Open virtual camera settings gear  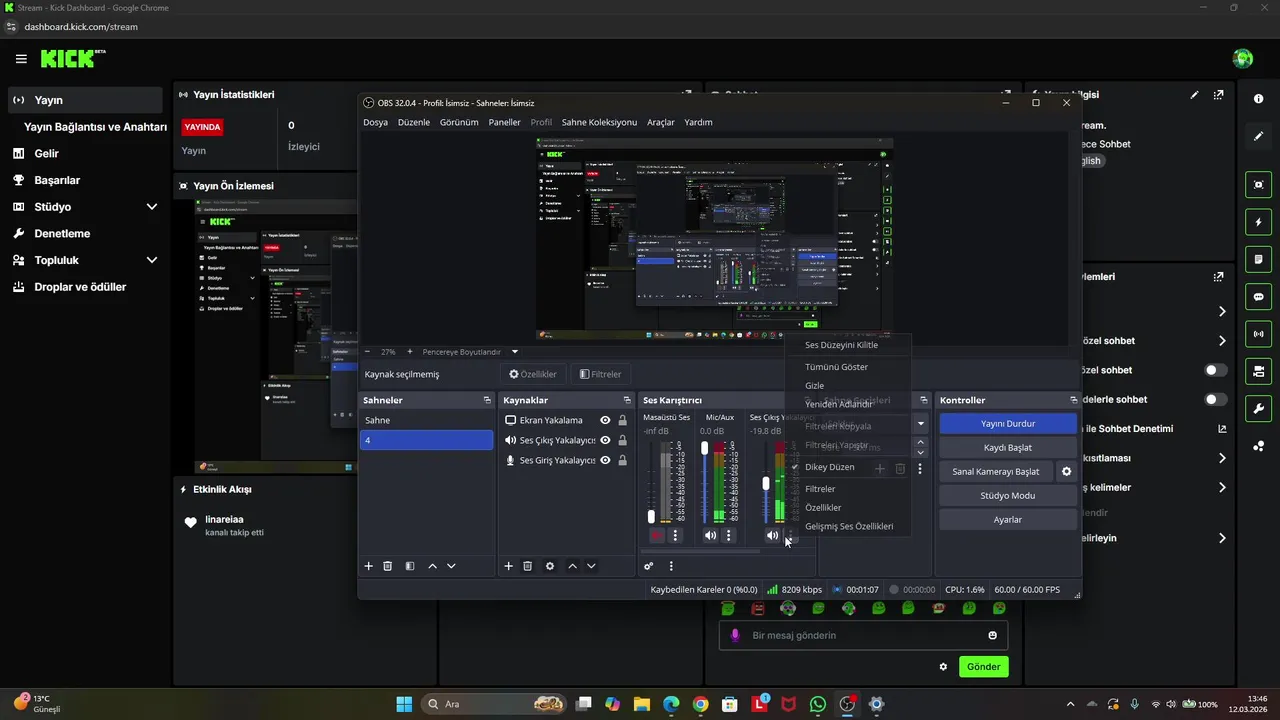click(1066, 471)
